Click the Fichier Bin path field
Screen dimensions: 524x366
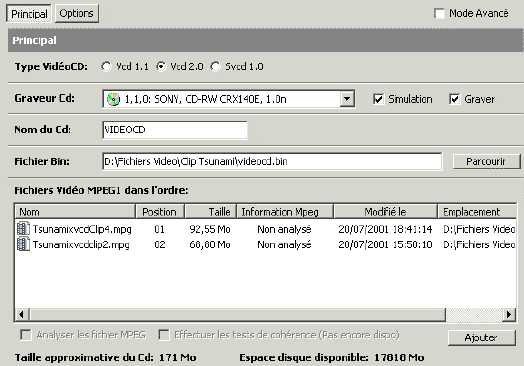(272, 162)
